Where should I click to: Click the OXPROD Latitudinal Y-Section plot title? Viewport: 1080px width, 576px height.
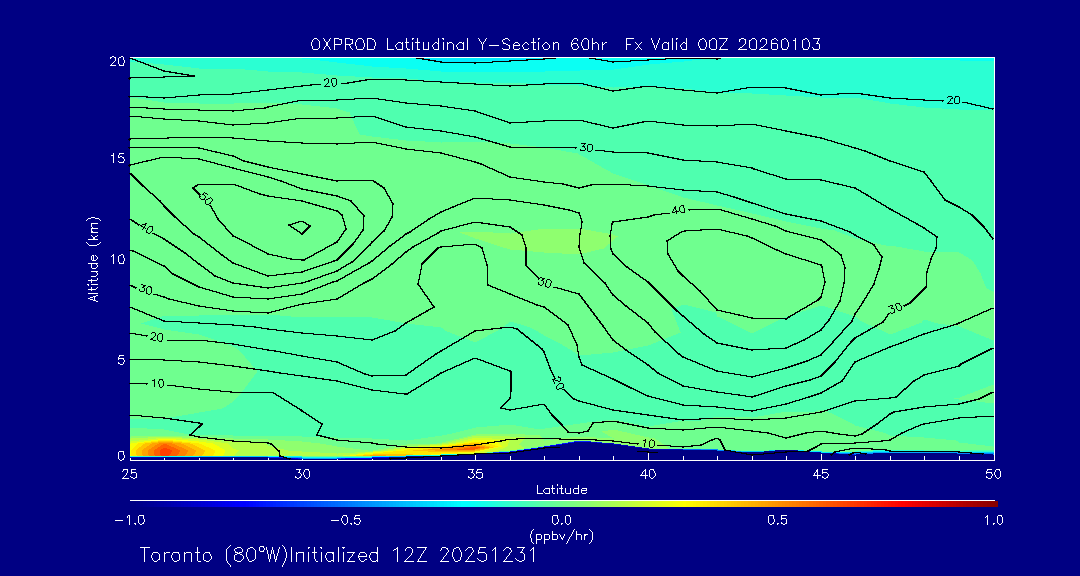coord(566,44)
